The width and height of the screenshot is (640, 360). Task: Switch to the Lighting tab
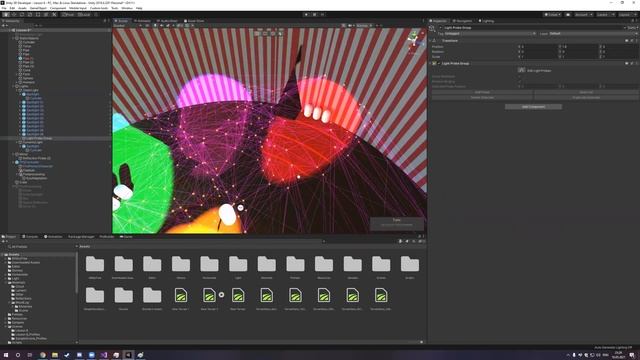(487, 20)
